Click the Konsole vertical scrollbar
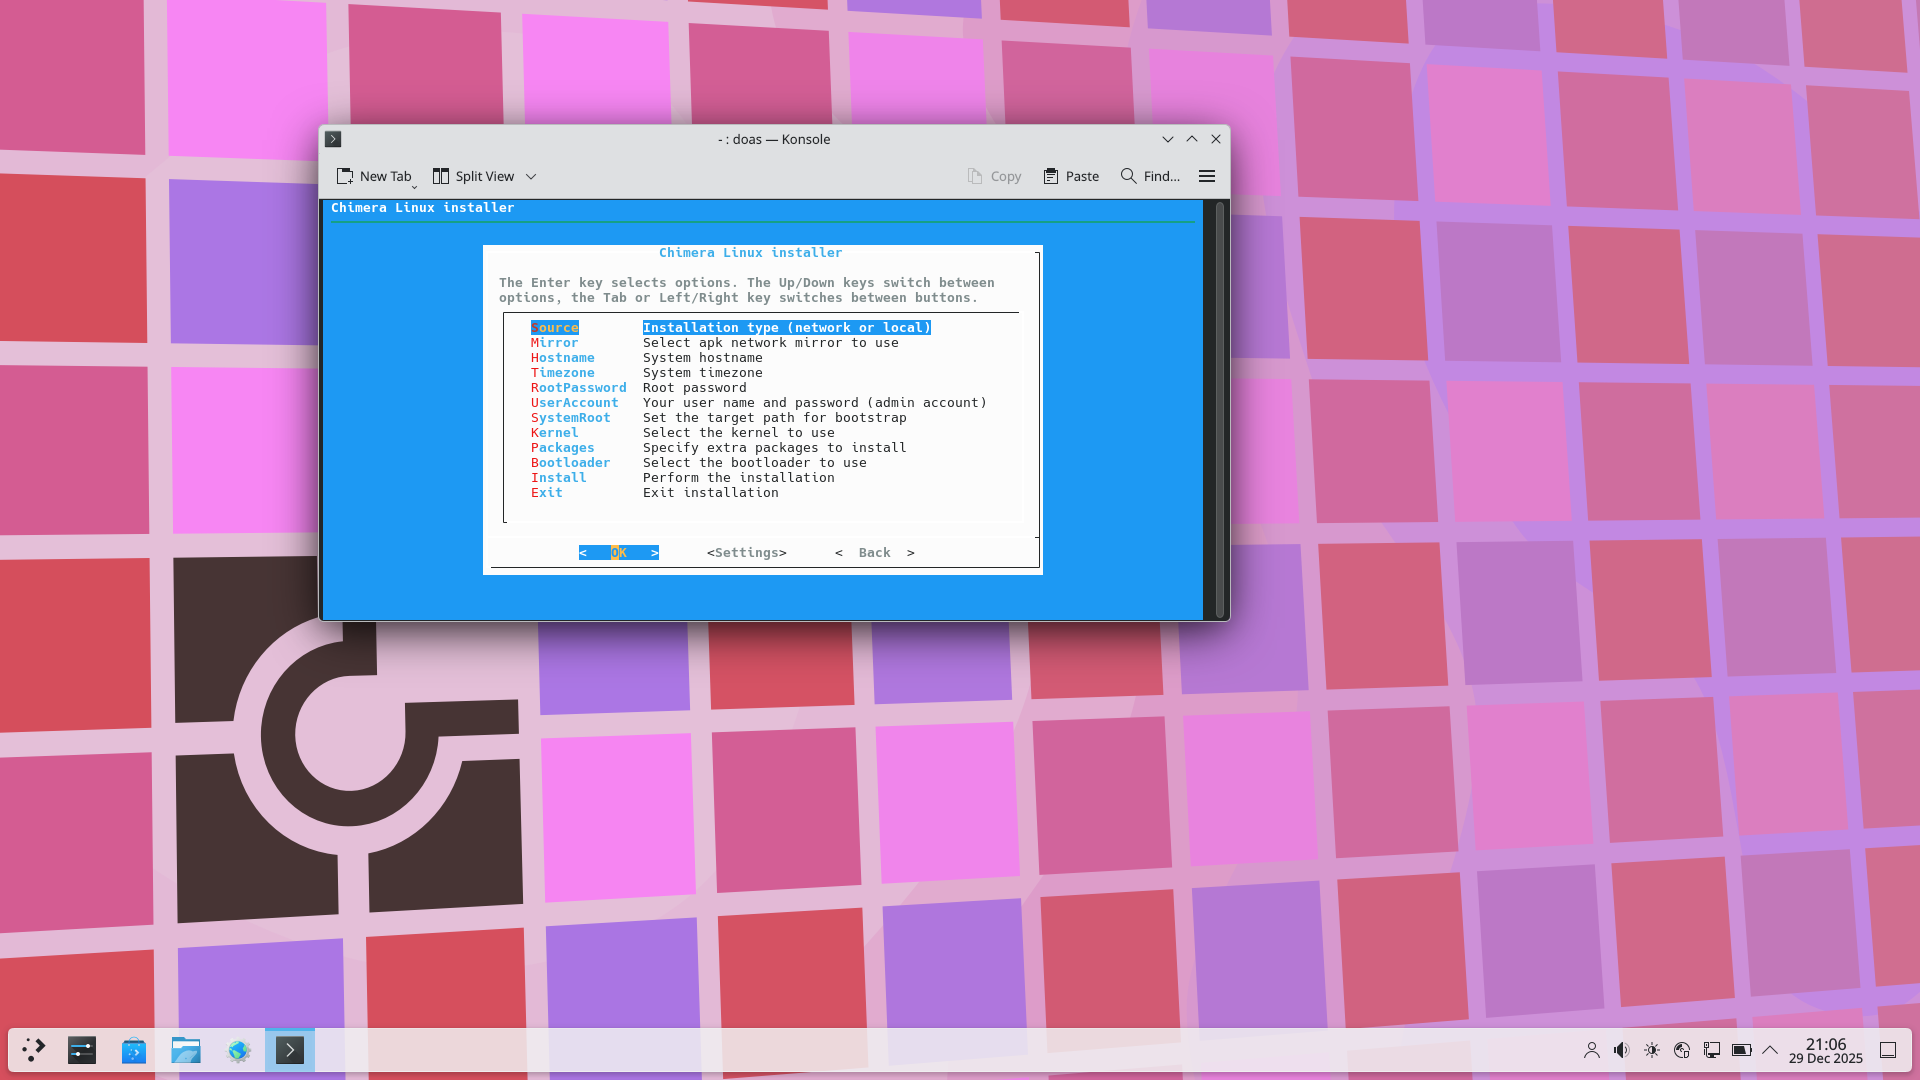Image resolution: width=1920 pixels, height=1080 pixels. click(1219, 409)
